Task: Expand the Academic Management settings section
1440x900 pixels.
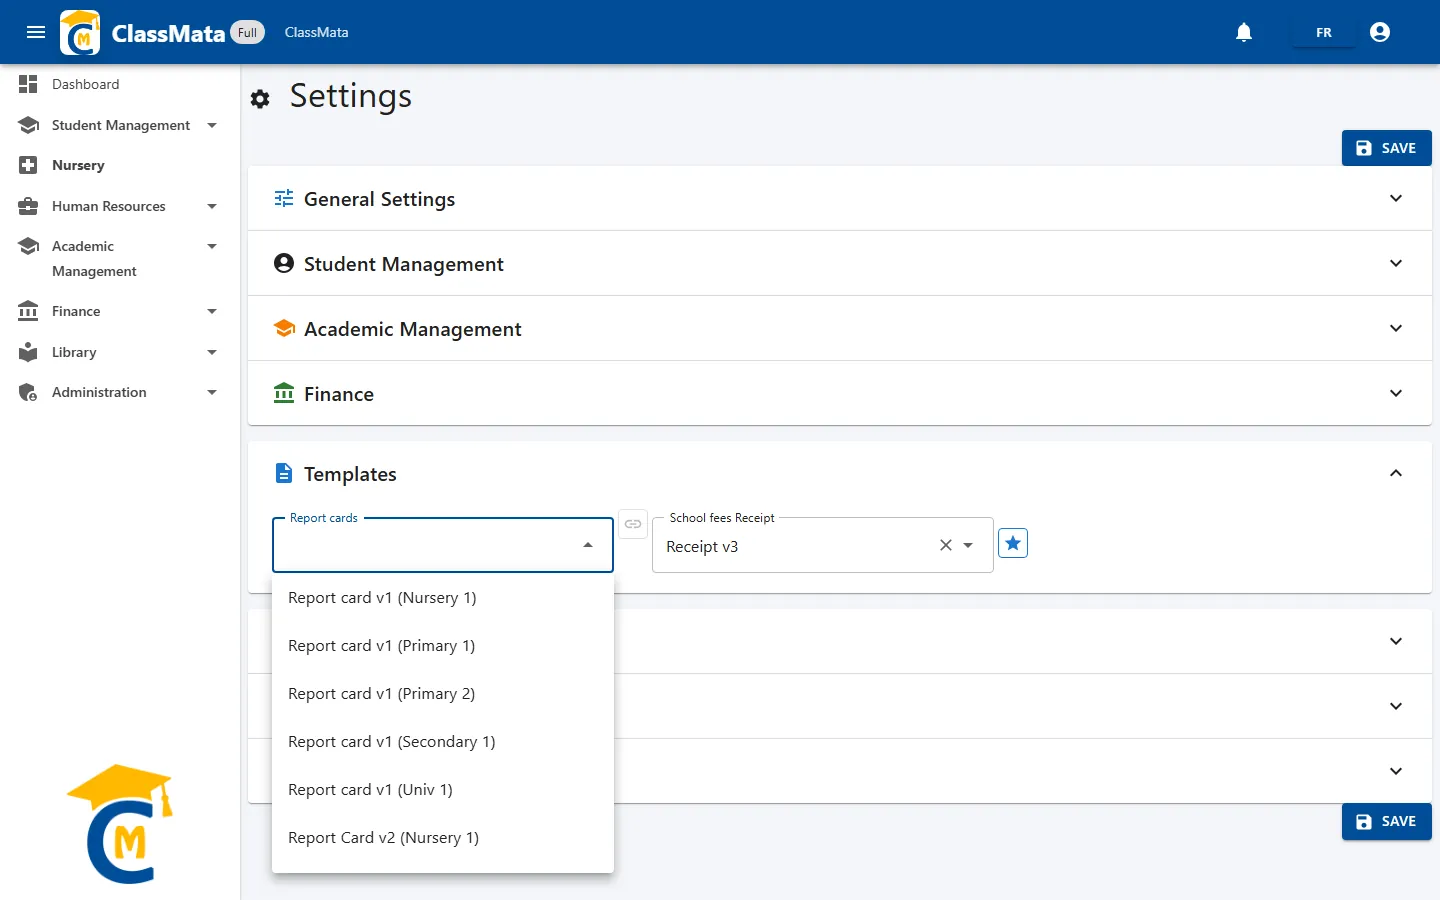Action: click(1396, 328)
